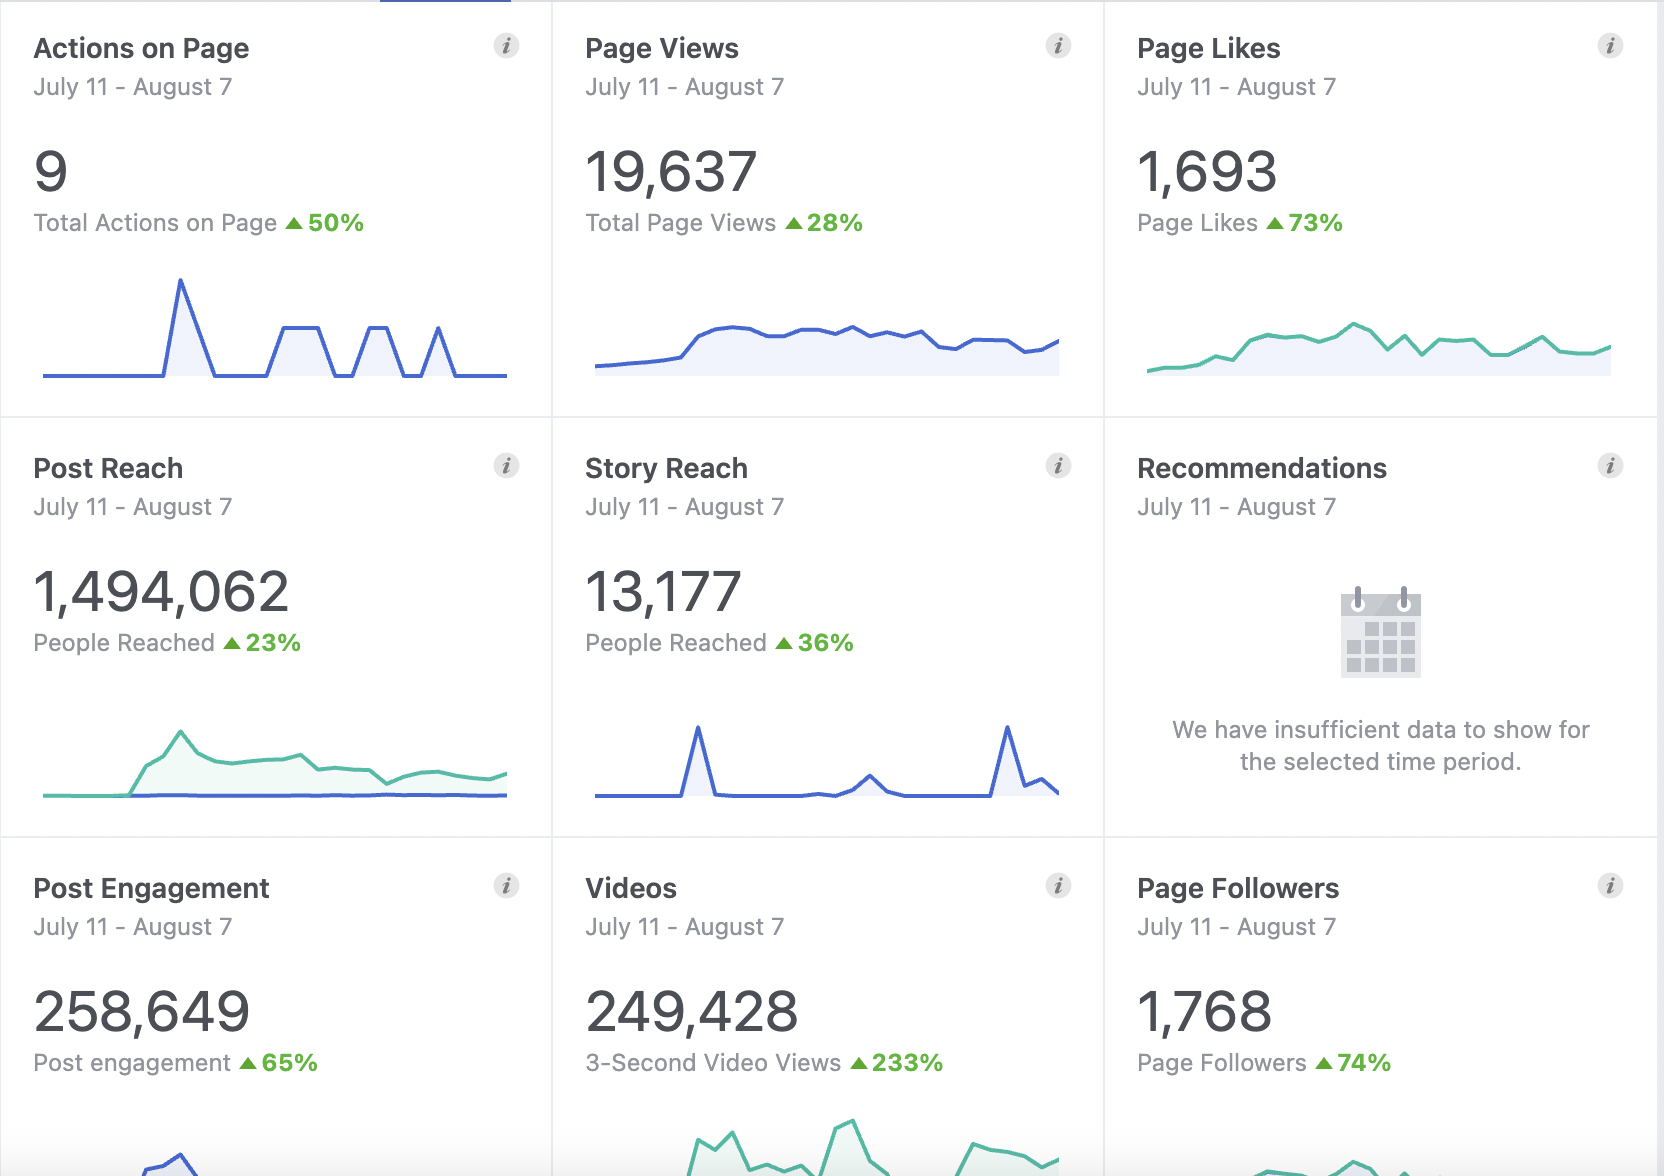Screen dimensions: 1664x1176
Task: Open the Story Reach heading
Action: pos(667,468)
